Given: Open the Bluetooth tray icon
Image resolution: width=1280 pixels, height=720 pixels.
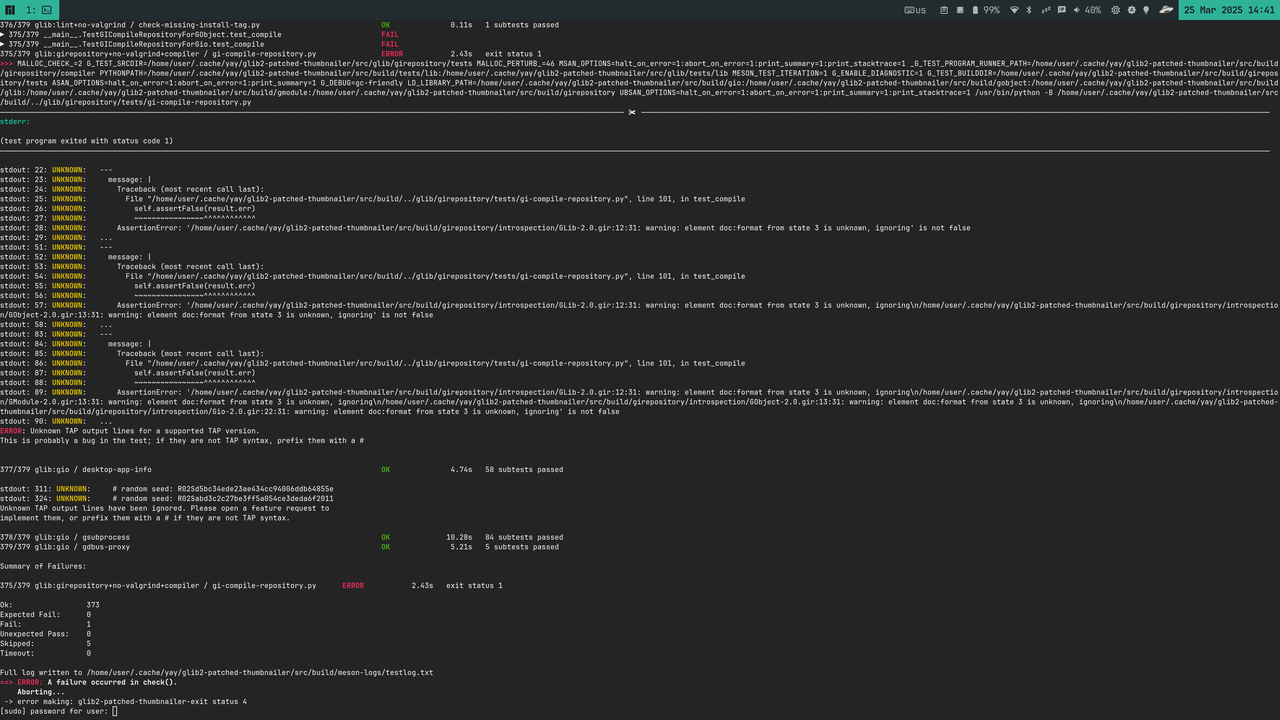Looking at the screenshot, I should coord(1029,10).
